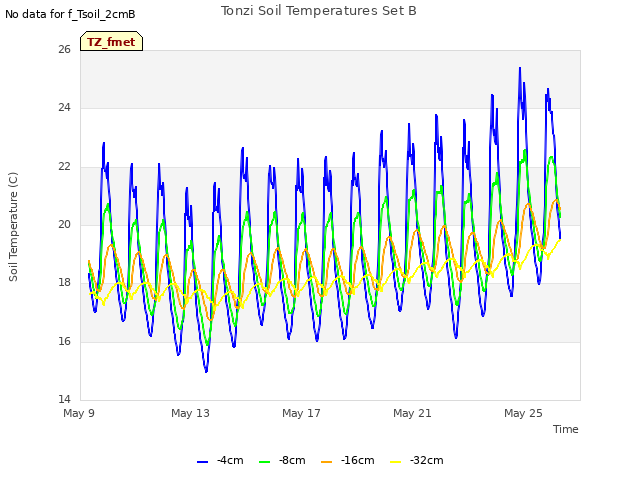
Task: Click the orange -16cm legend swatch
Action: (327, 462)
